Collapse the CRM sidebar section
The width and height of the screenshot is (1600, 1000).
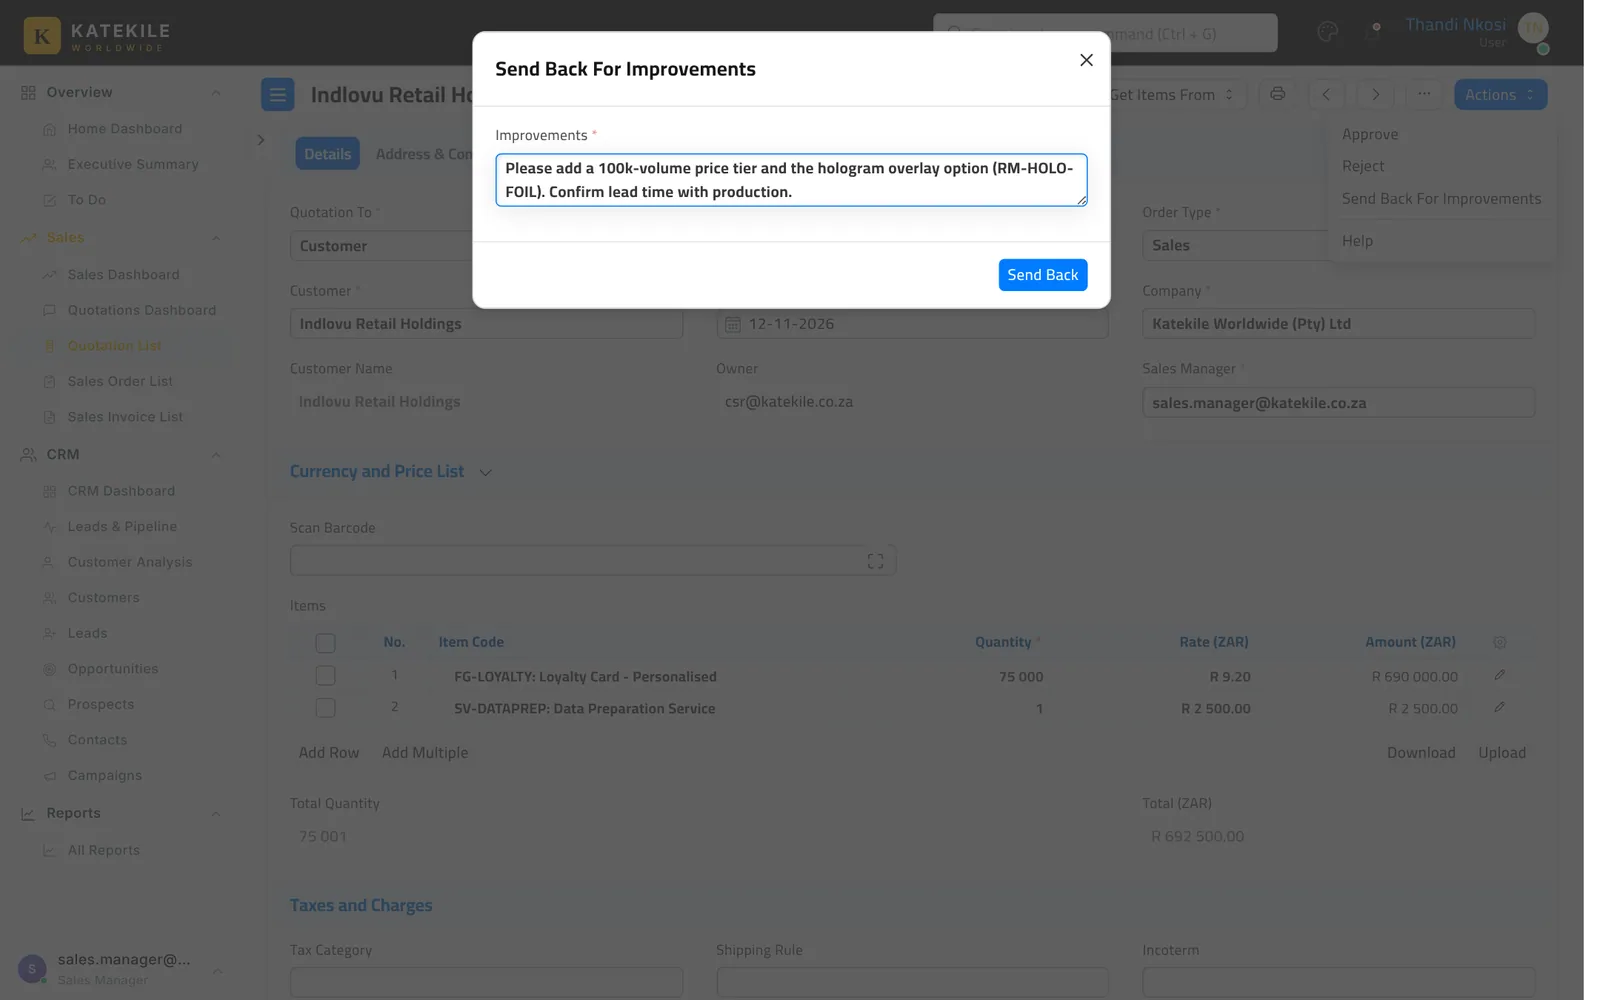(215, 455)
